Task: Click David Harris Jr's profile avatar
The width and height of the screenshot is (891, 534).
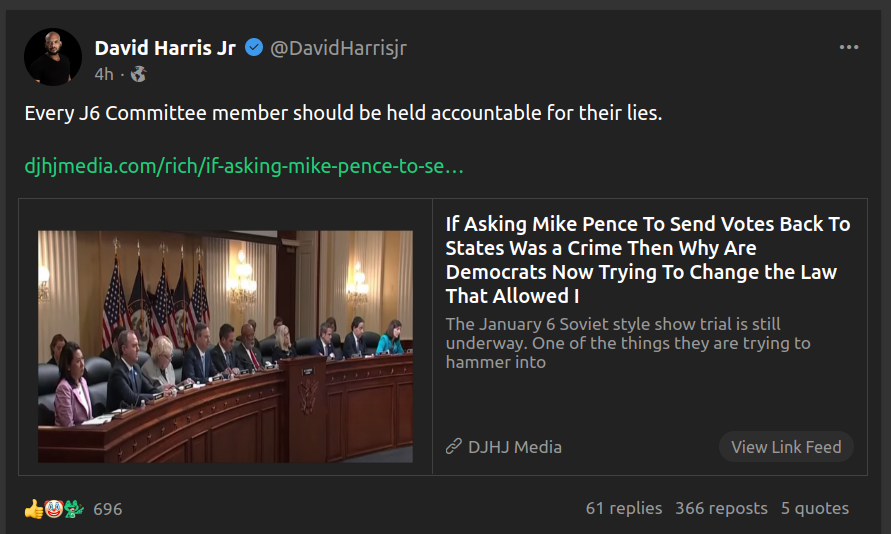Action: click(53, 57)
